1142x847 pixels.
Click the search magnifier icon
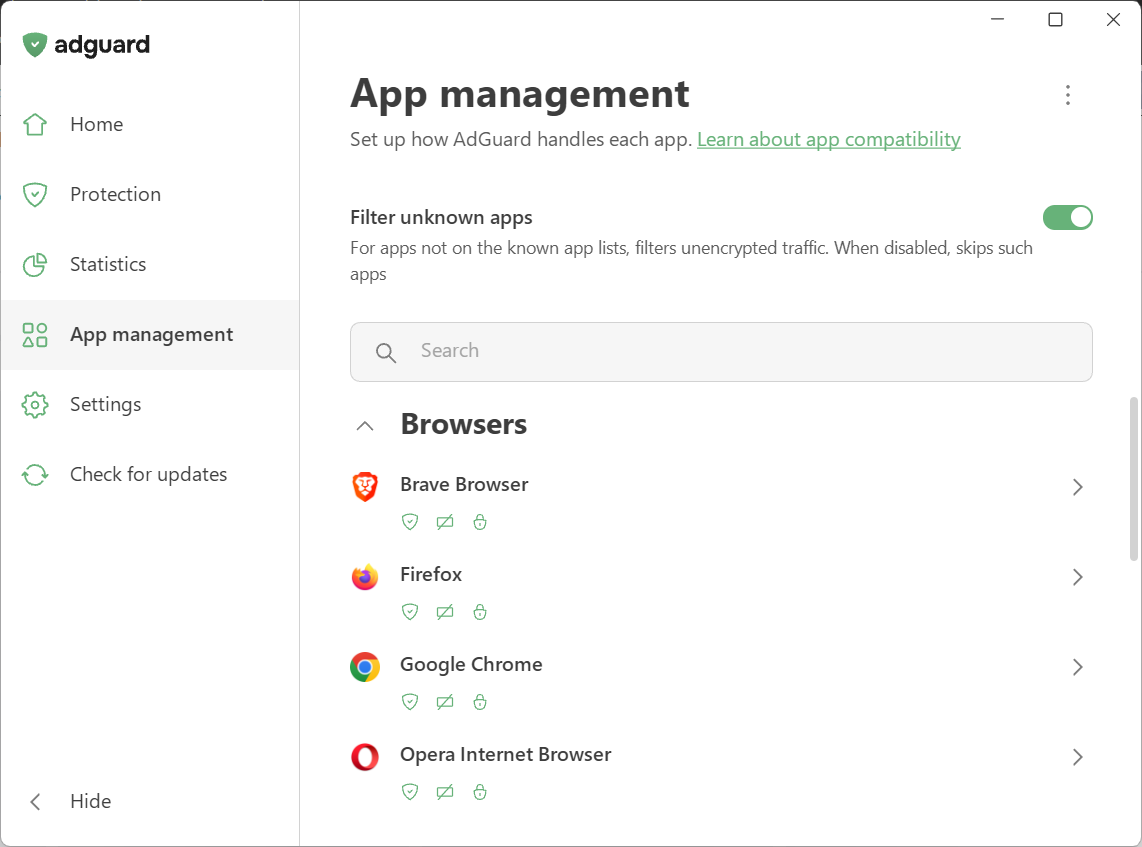point(386,353)
